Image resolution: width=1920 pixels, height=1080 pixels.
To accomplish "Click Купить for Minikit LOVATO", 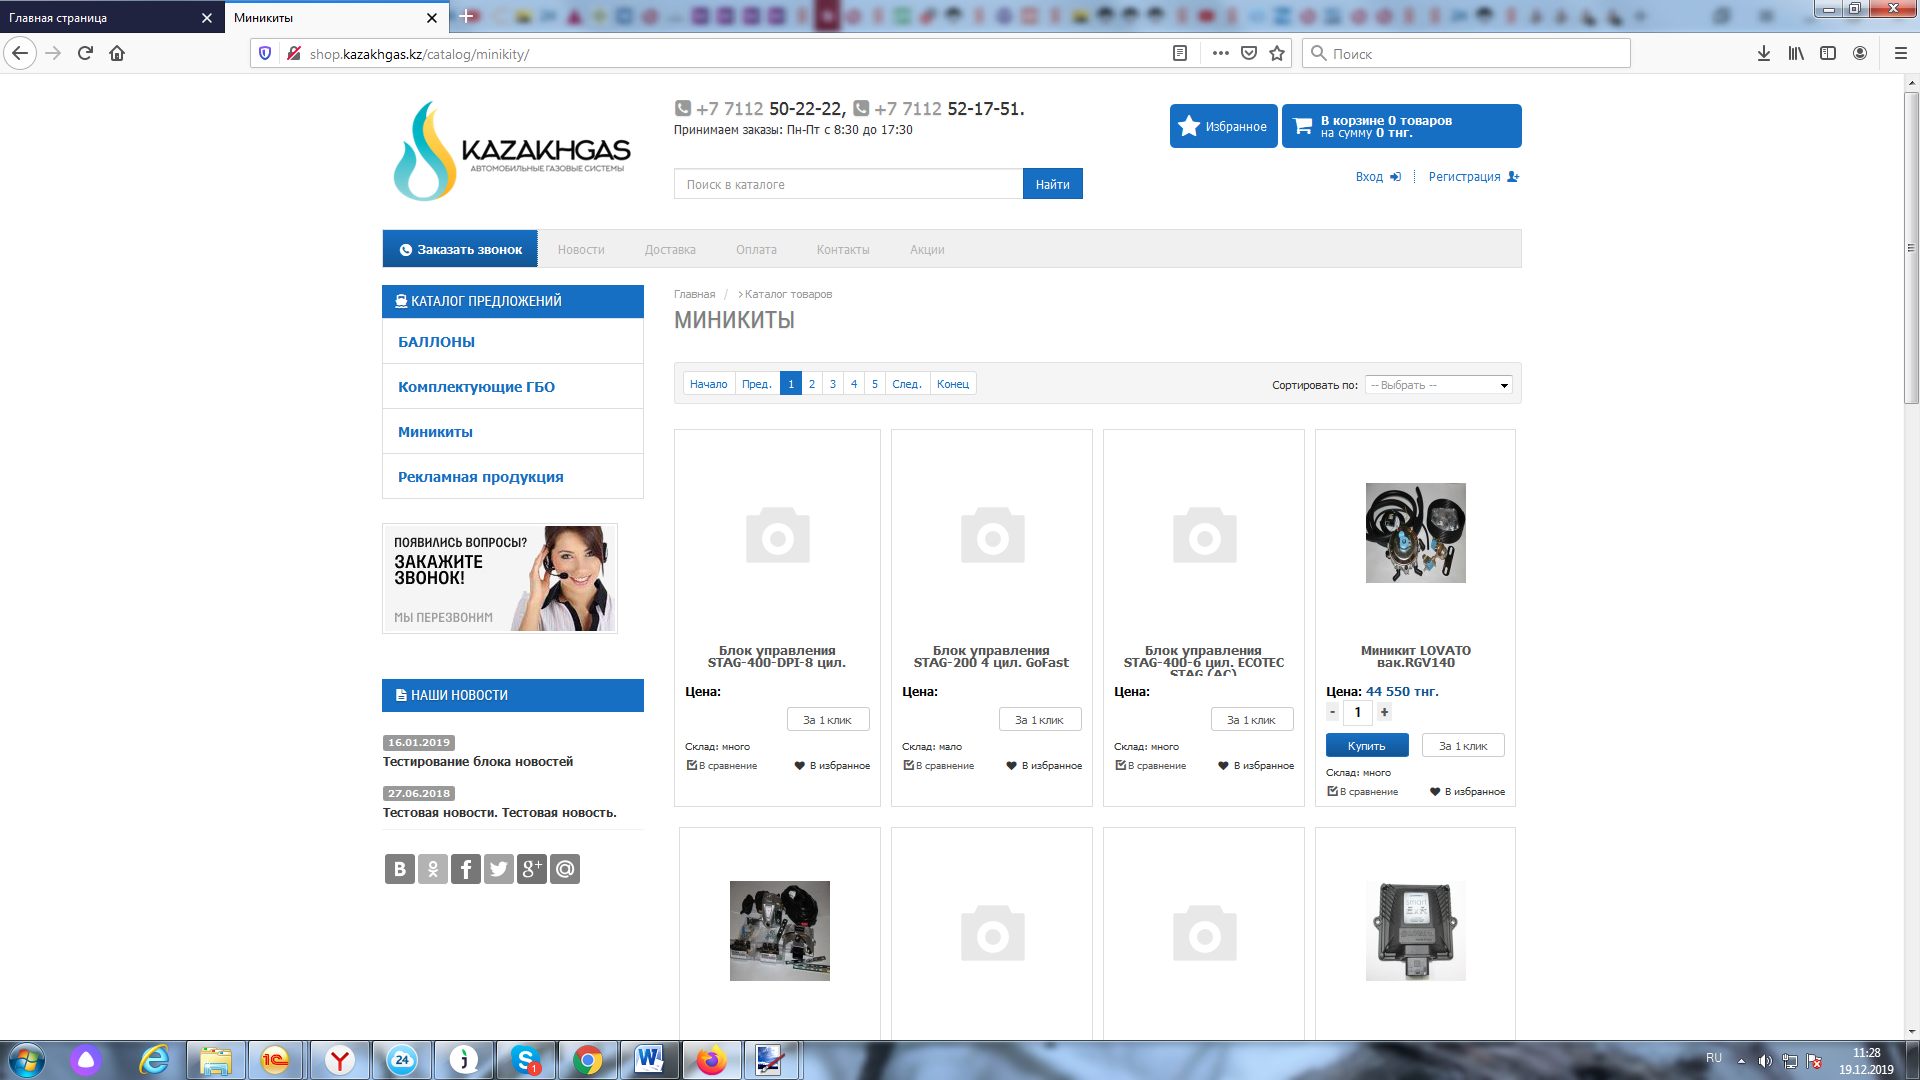I will tap(1367, 746).
